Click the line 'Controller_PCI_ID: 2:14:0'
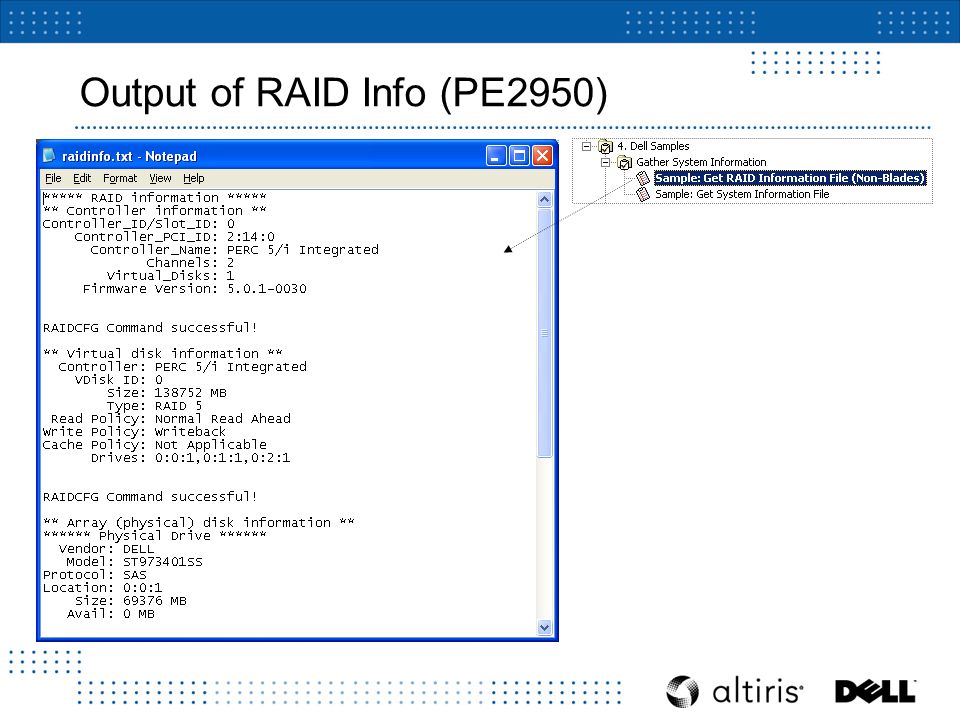Screen dimensions: 960x720 pos(174,236)
